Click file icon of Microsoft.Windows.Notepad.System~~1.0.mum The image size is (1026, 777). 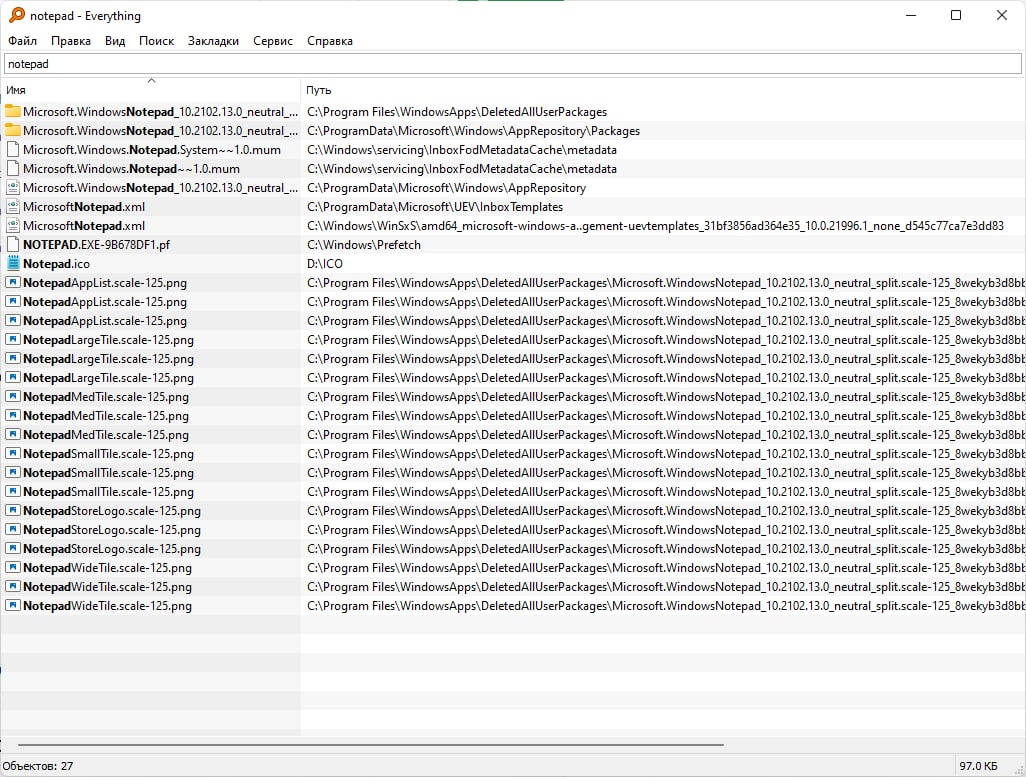(x=12, y=149)
